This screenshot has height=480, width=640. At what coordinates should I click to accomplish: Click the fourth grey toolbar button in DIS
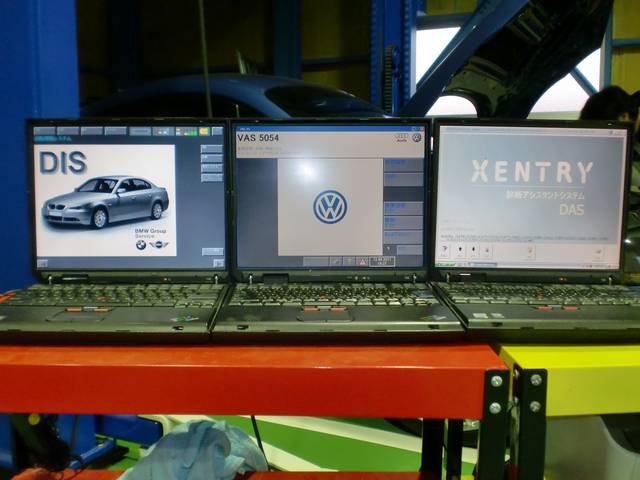116,131
